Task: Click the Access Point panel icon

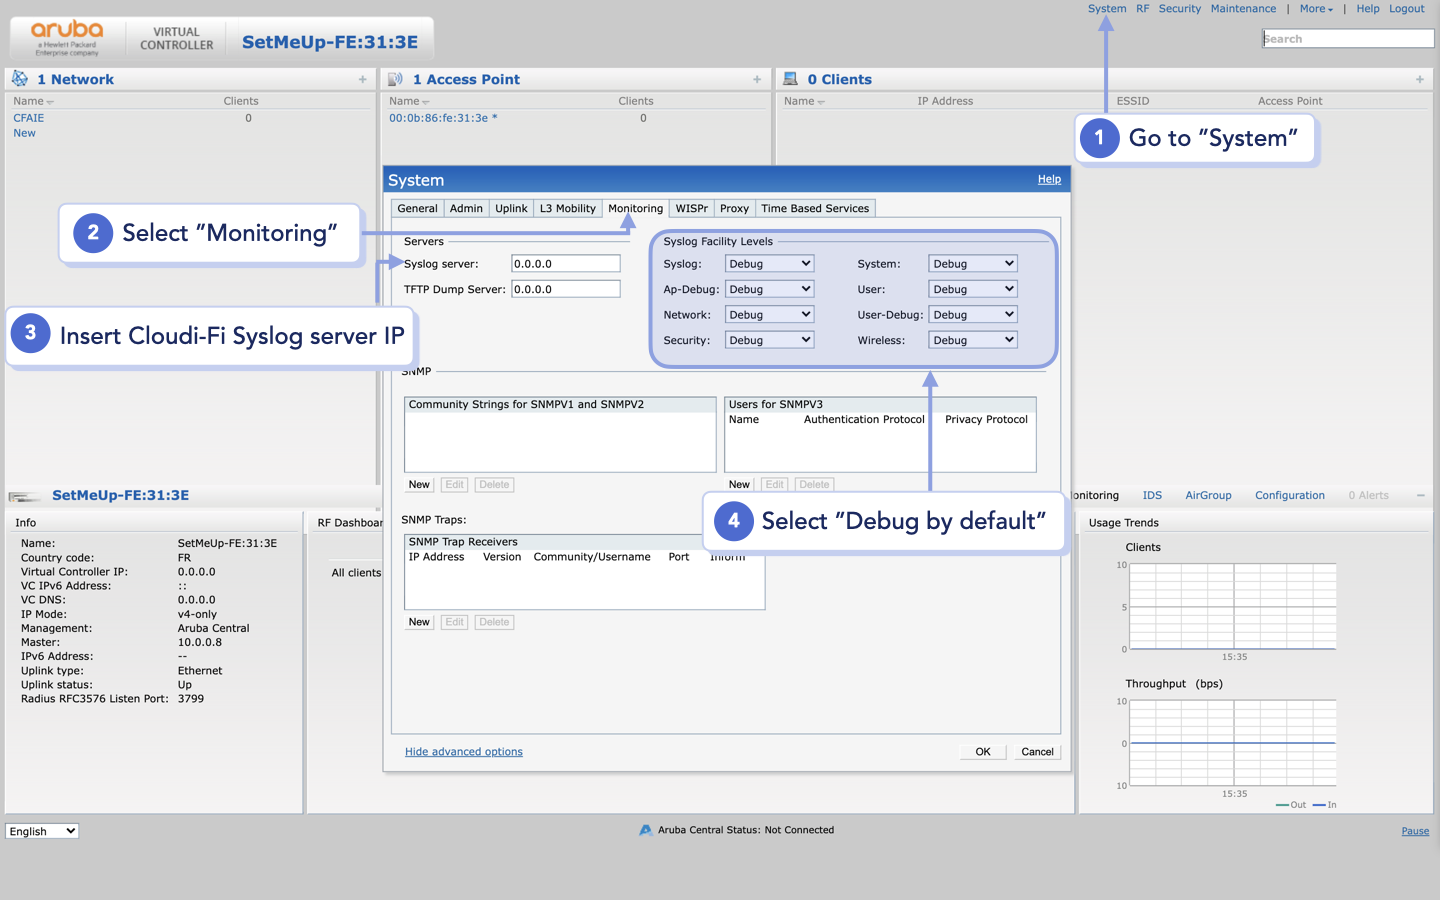Action: pos(395,79)
